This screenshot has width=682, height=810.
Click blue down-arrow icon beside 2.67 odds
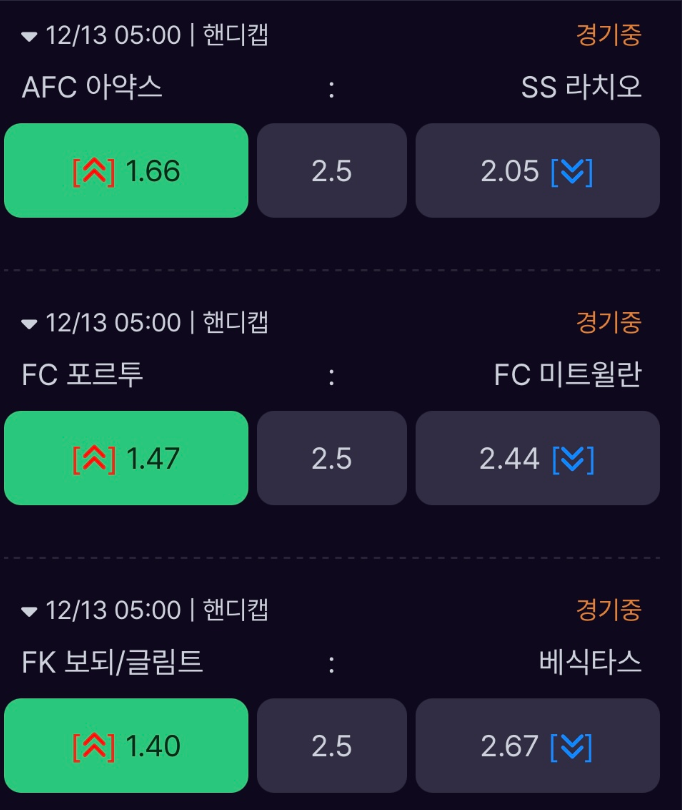[571, 746]
